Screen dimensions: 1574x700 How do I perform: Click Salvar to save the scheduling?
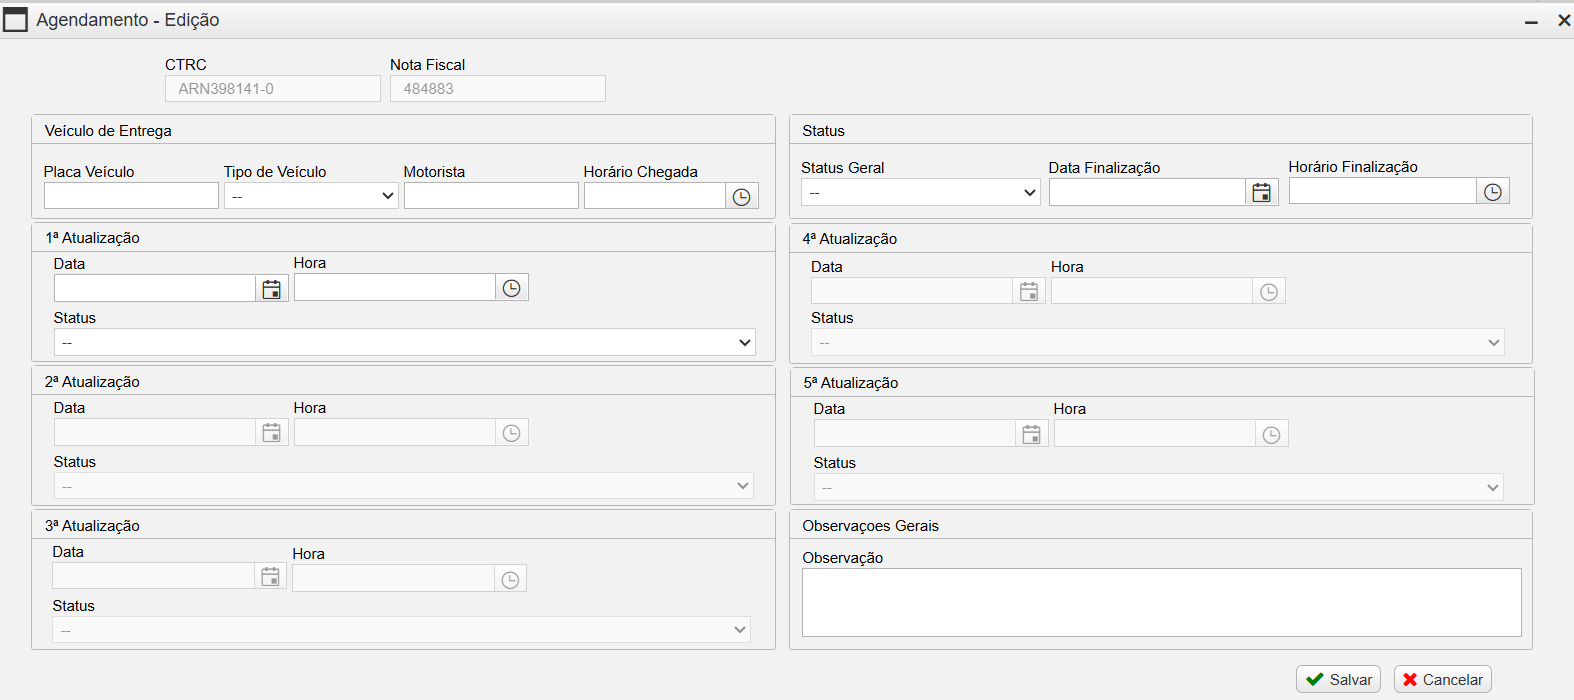coord(1338,679)
